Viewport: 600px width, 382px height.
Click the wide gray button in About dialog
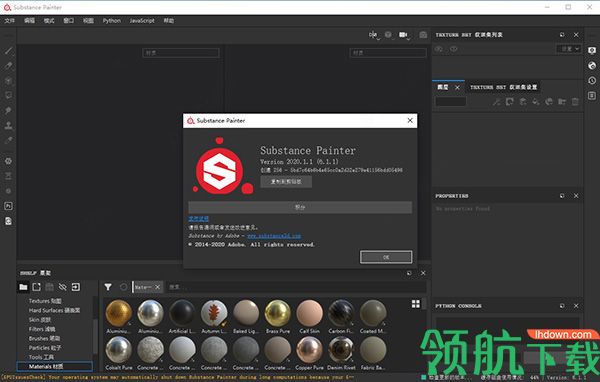pos(300,207)
